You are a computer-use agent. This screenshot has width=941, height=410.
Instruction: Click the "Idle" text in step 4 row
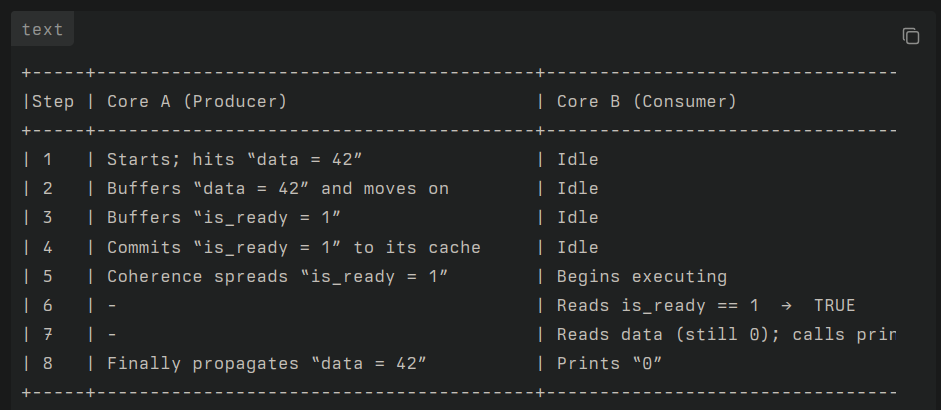coord(577,247)
